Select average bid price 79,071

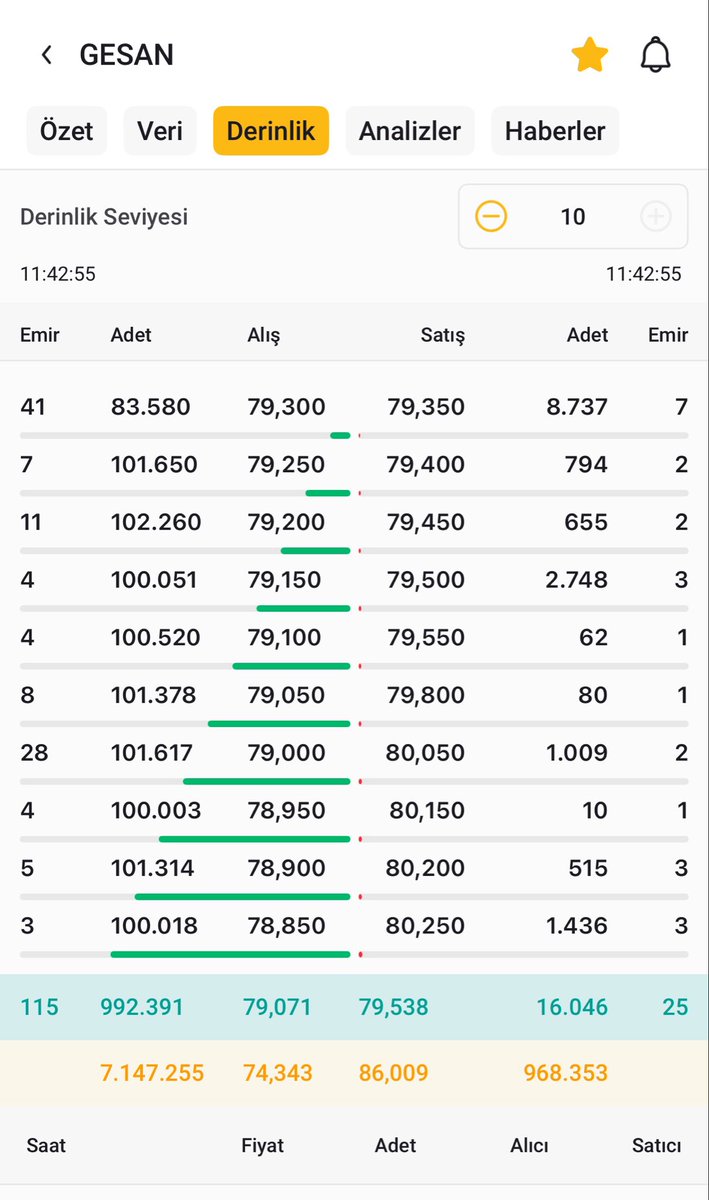277,1007
